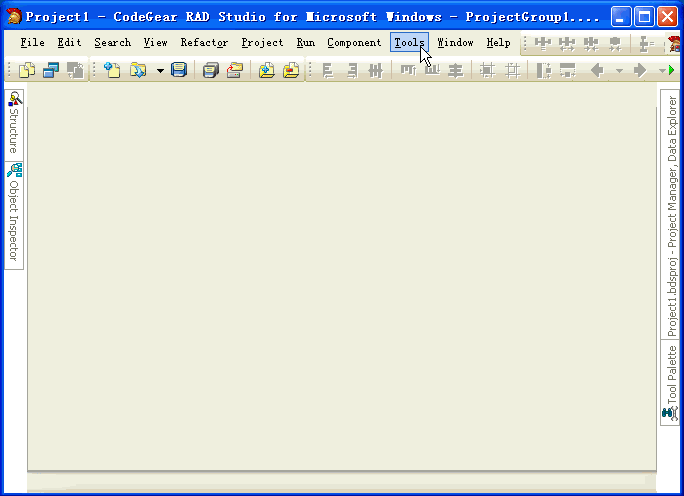Open the File menu
Screen dimensions: 684x496
point(32,42)
